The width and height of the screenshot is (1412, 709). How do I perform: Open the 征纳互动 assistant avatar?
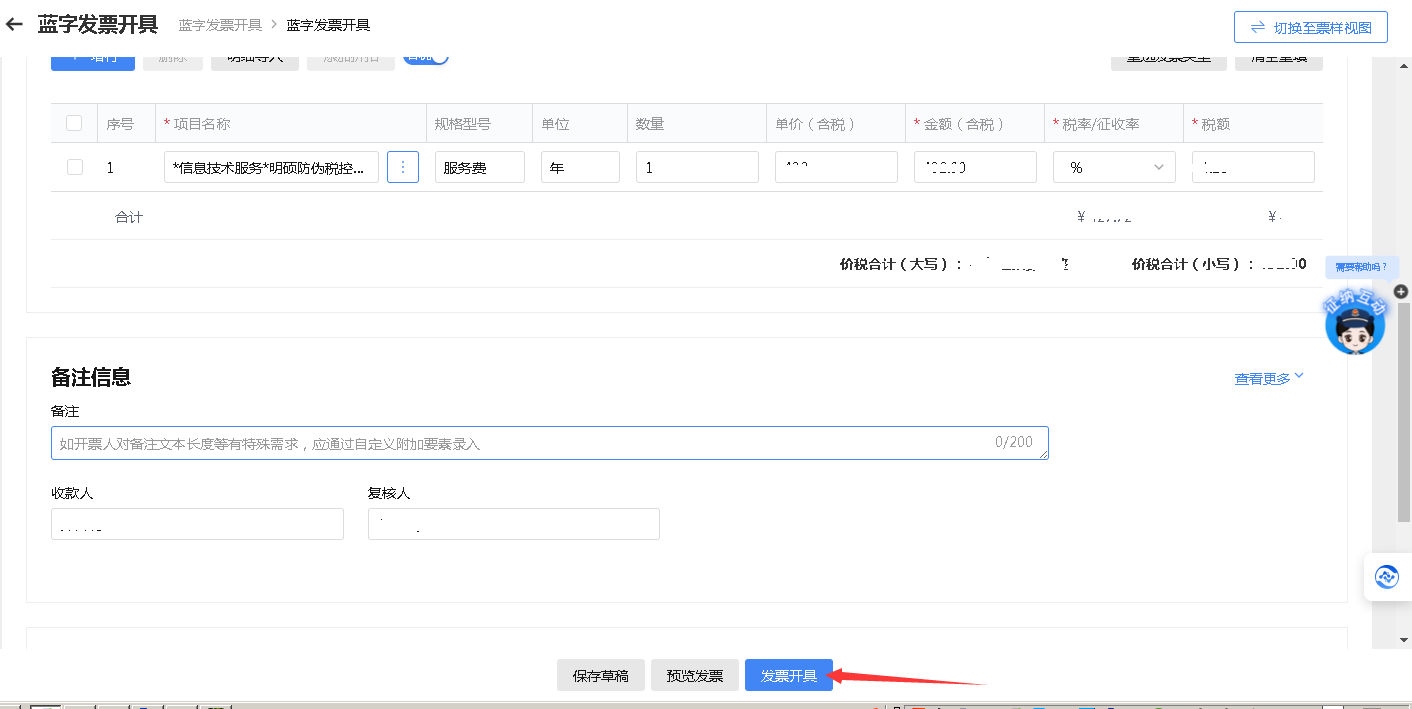tap(1355, 324)
